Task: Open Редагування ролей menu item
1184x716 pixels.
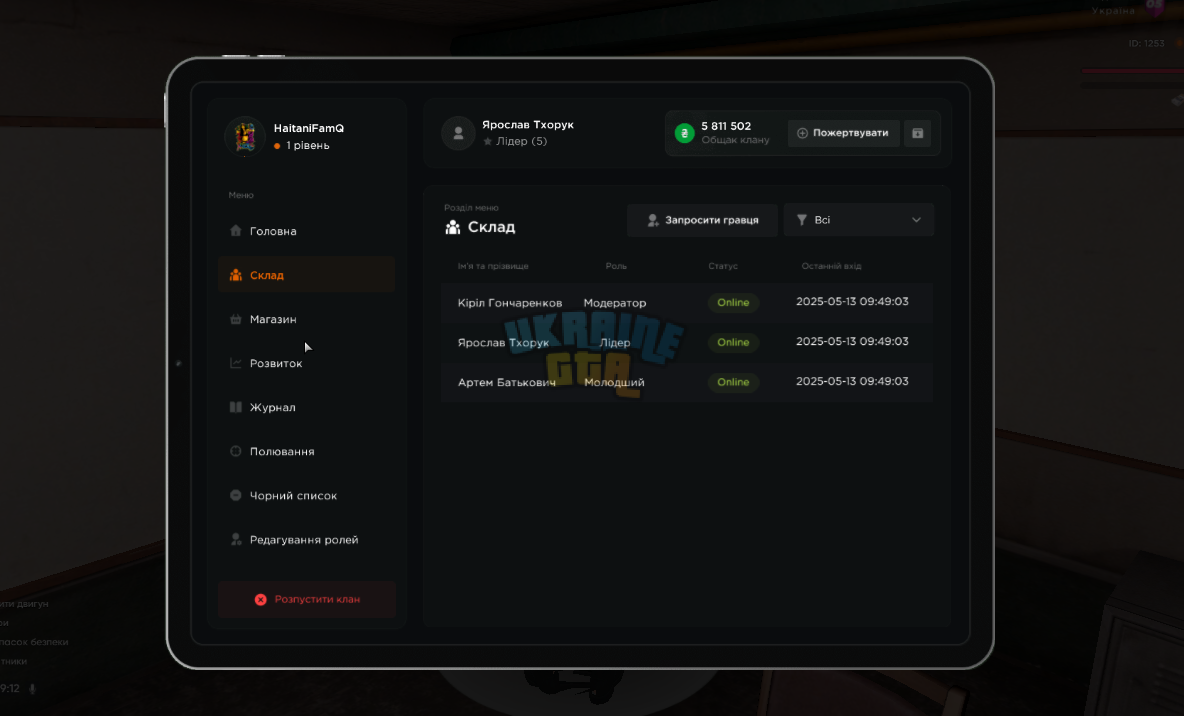Action: (306, 540)
